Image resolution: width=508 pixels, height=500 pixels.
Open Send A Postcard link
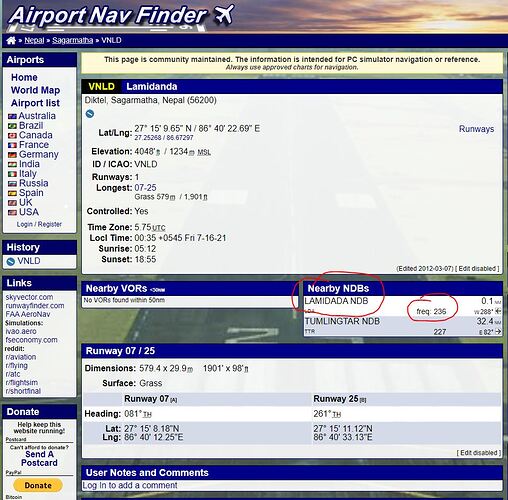pyautogui.click(x=39, y=459)
